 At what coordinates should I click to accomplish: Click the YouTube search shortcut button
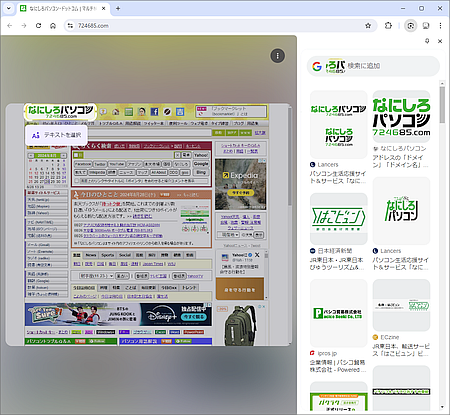tap(117, 164)
